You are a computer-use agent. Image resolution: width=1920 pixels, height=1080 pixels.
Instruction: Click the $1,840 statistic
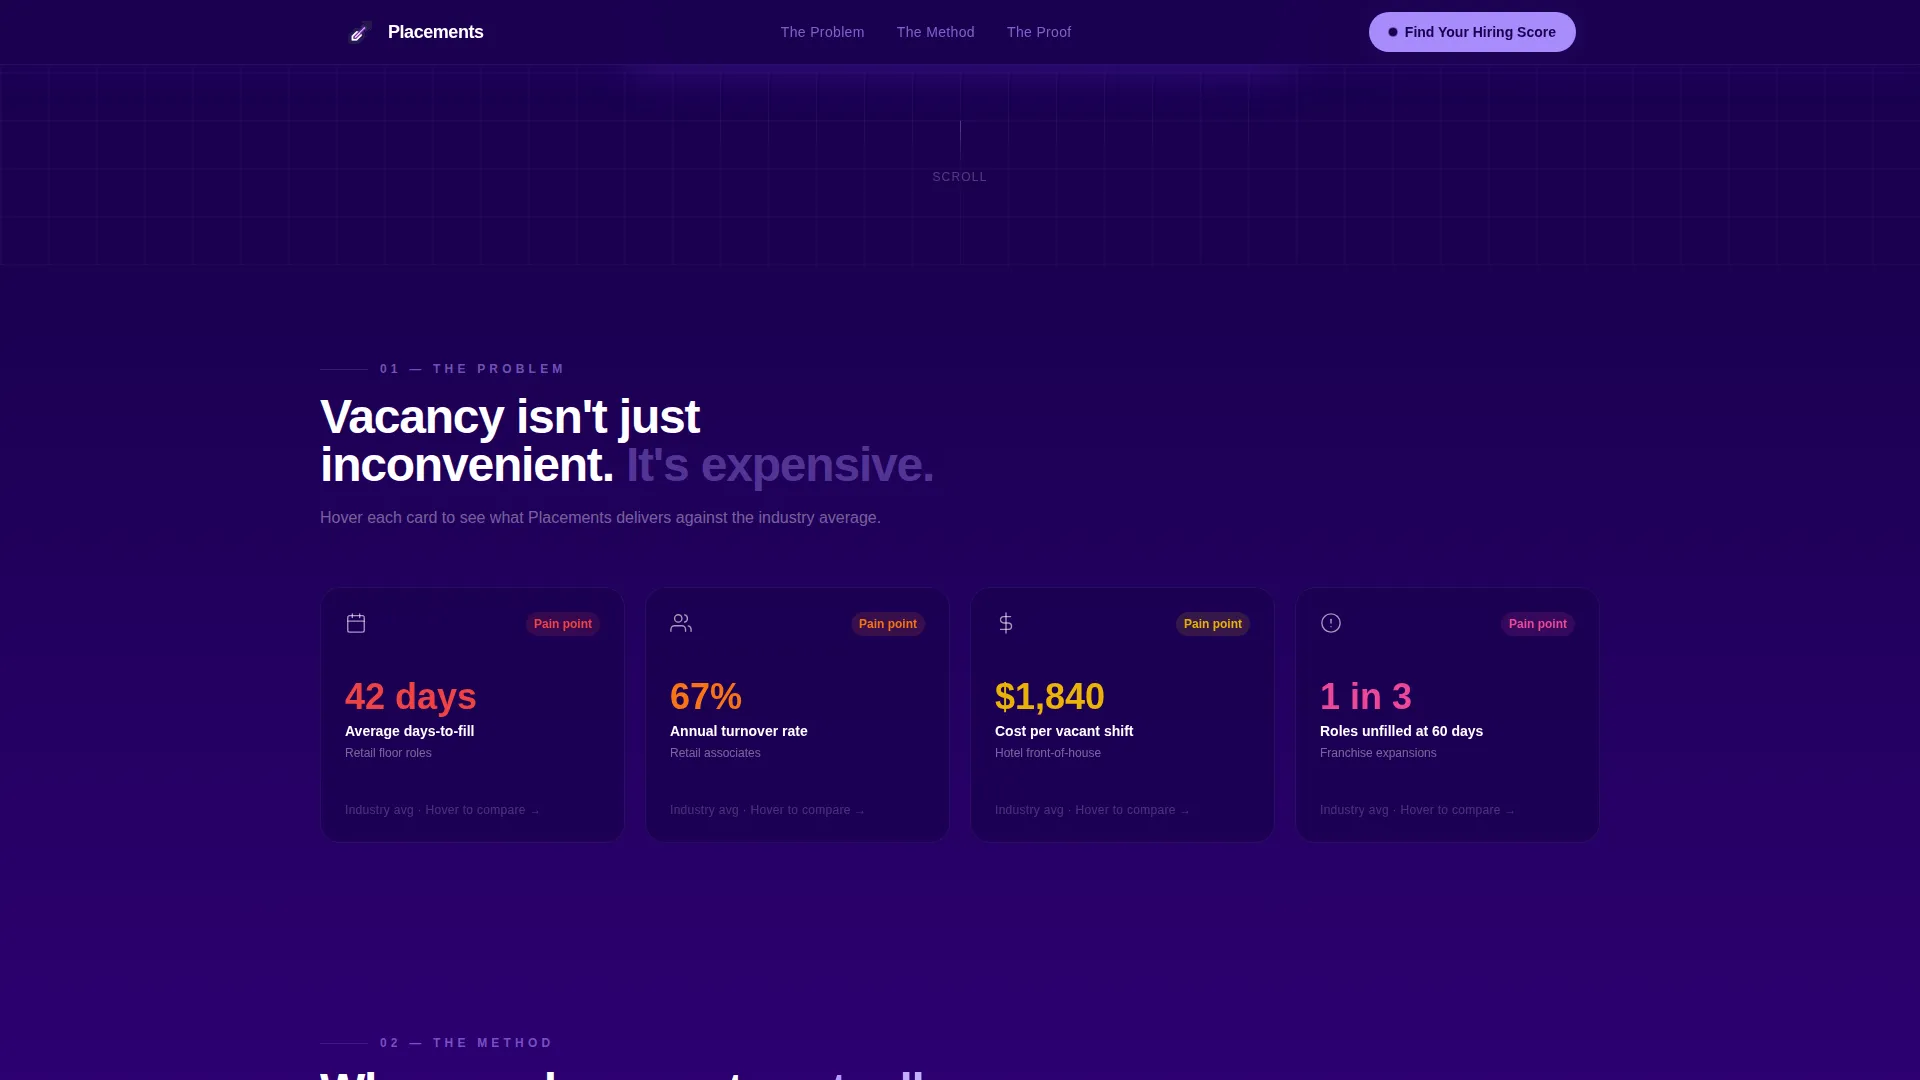tap(1050, 697)
